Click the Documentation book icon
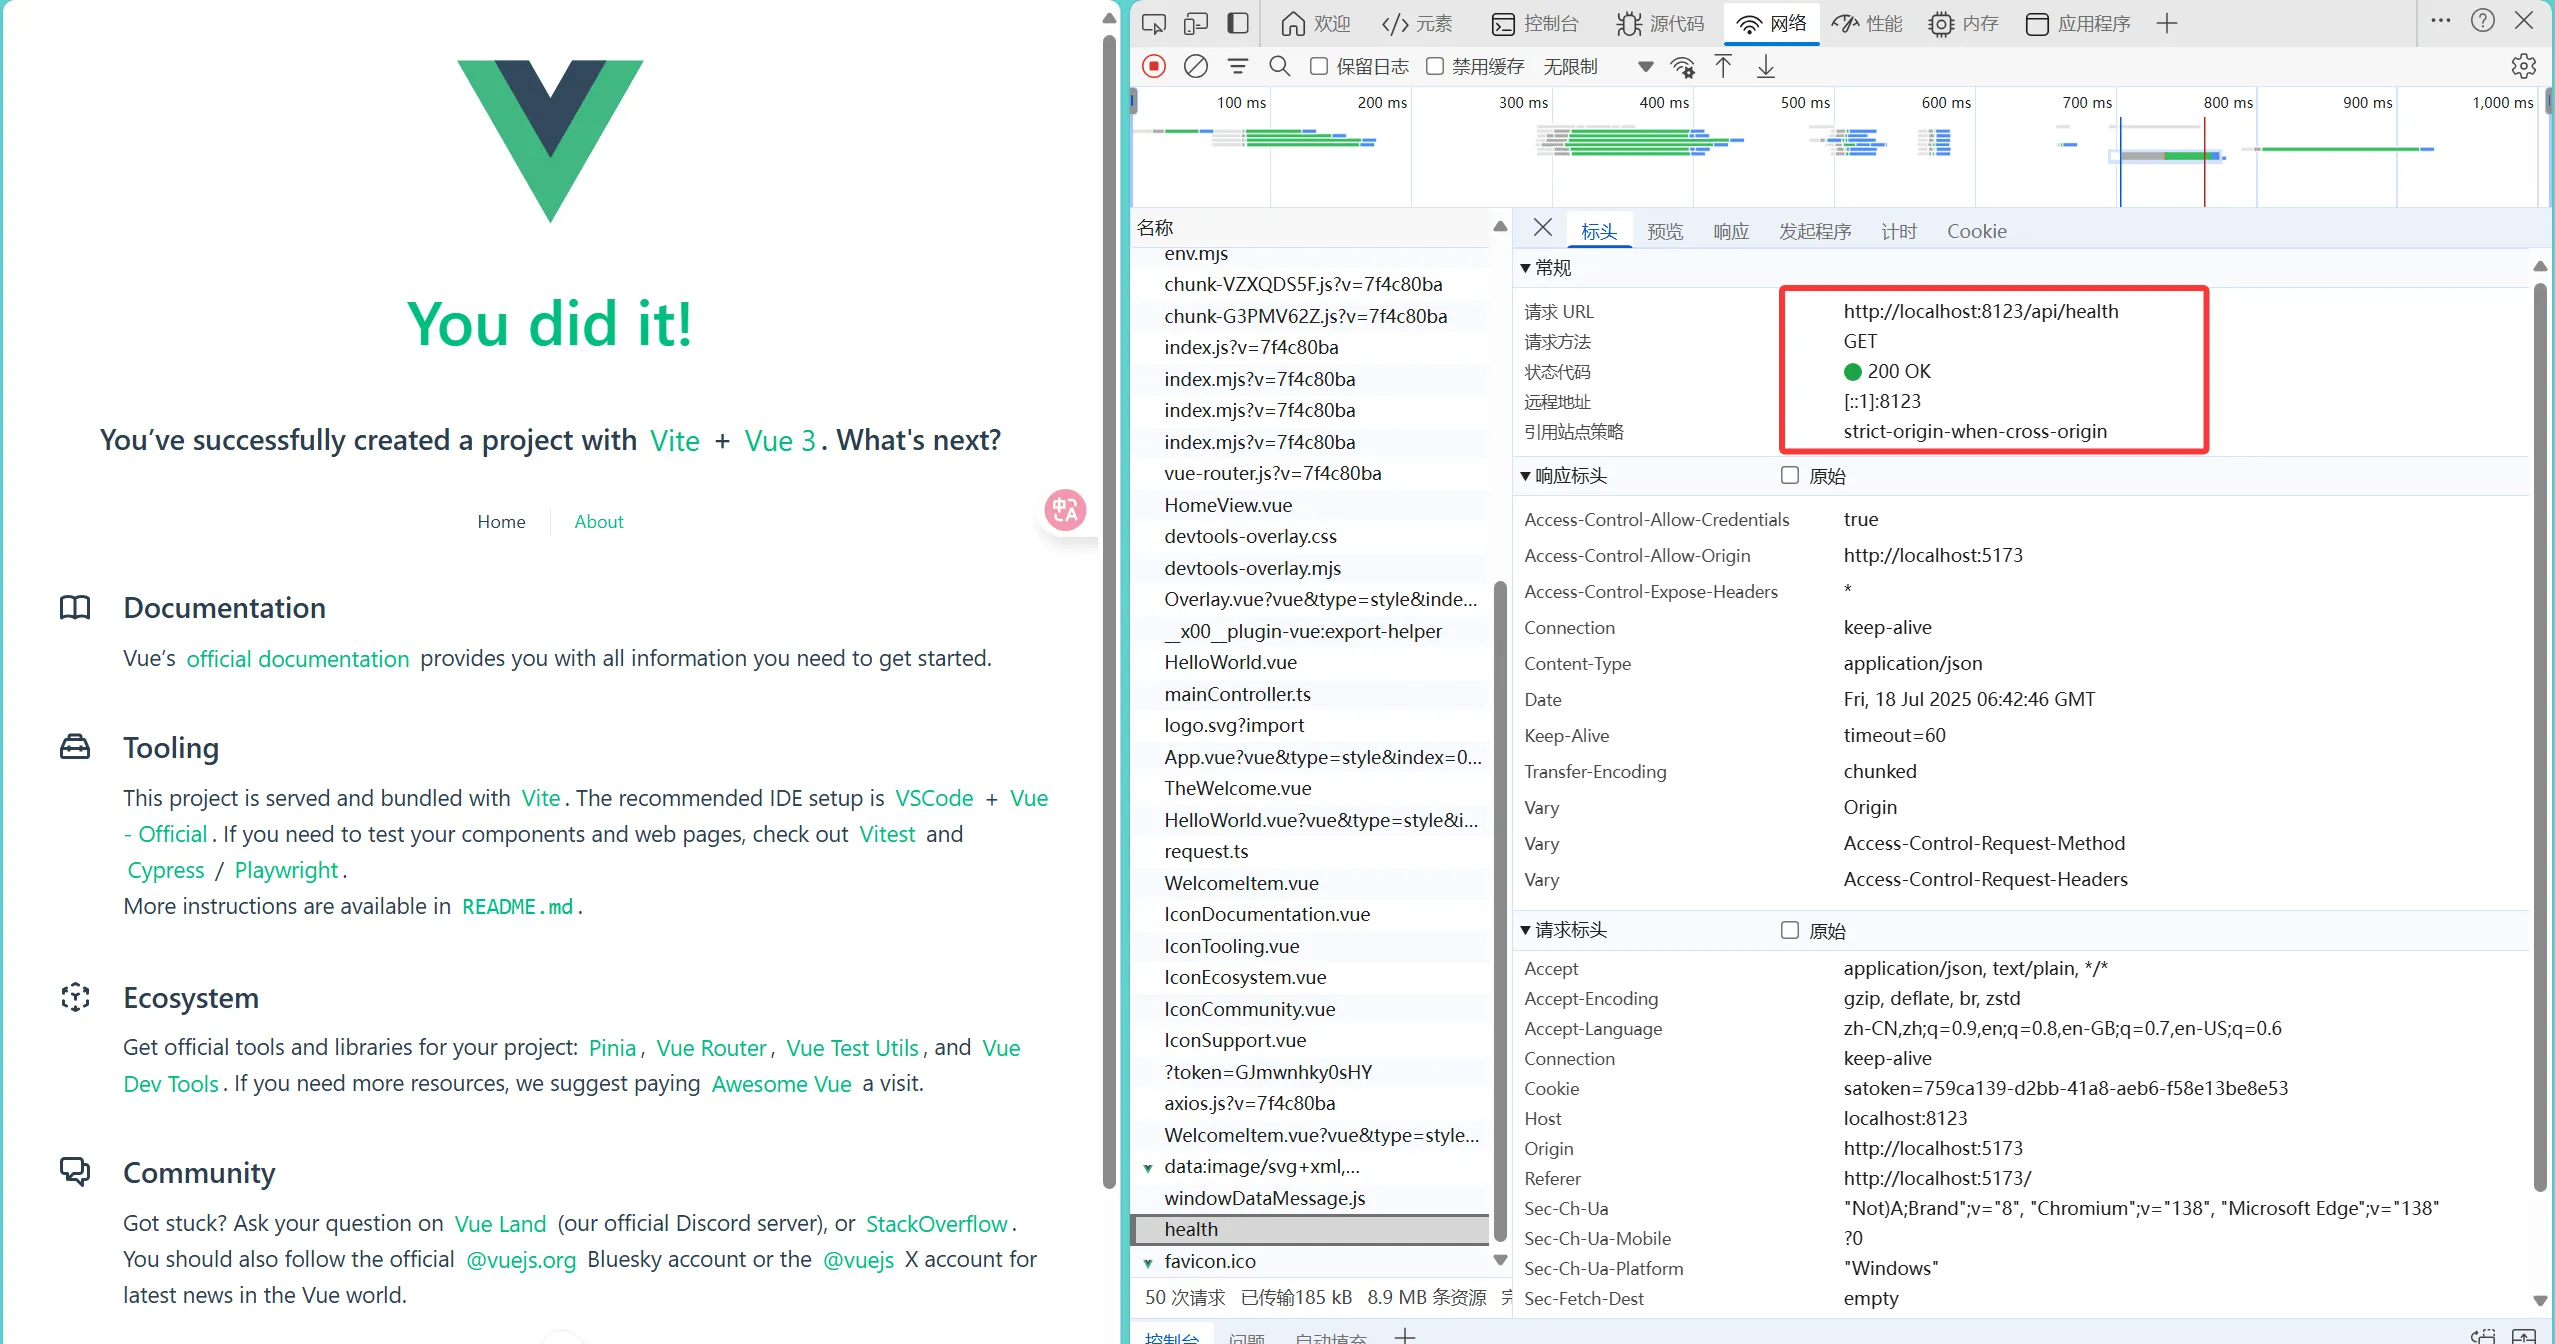 (75, 607)
